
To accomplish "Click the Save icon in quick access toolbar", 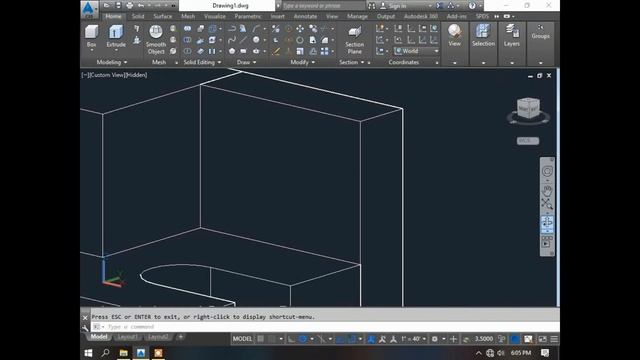I will pyautogui.click(x=118, y=5).
